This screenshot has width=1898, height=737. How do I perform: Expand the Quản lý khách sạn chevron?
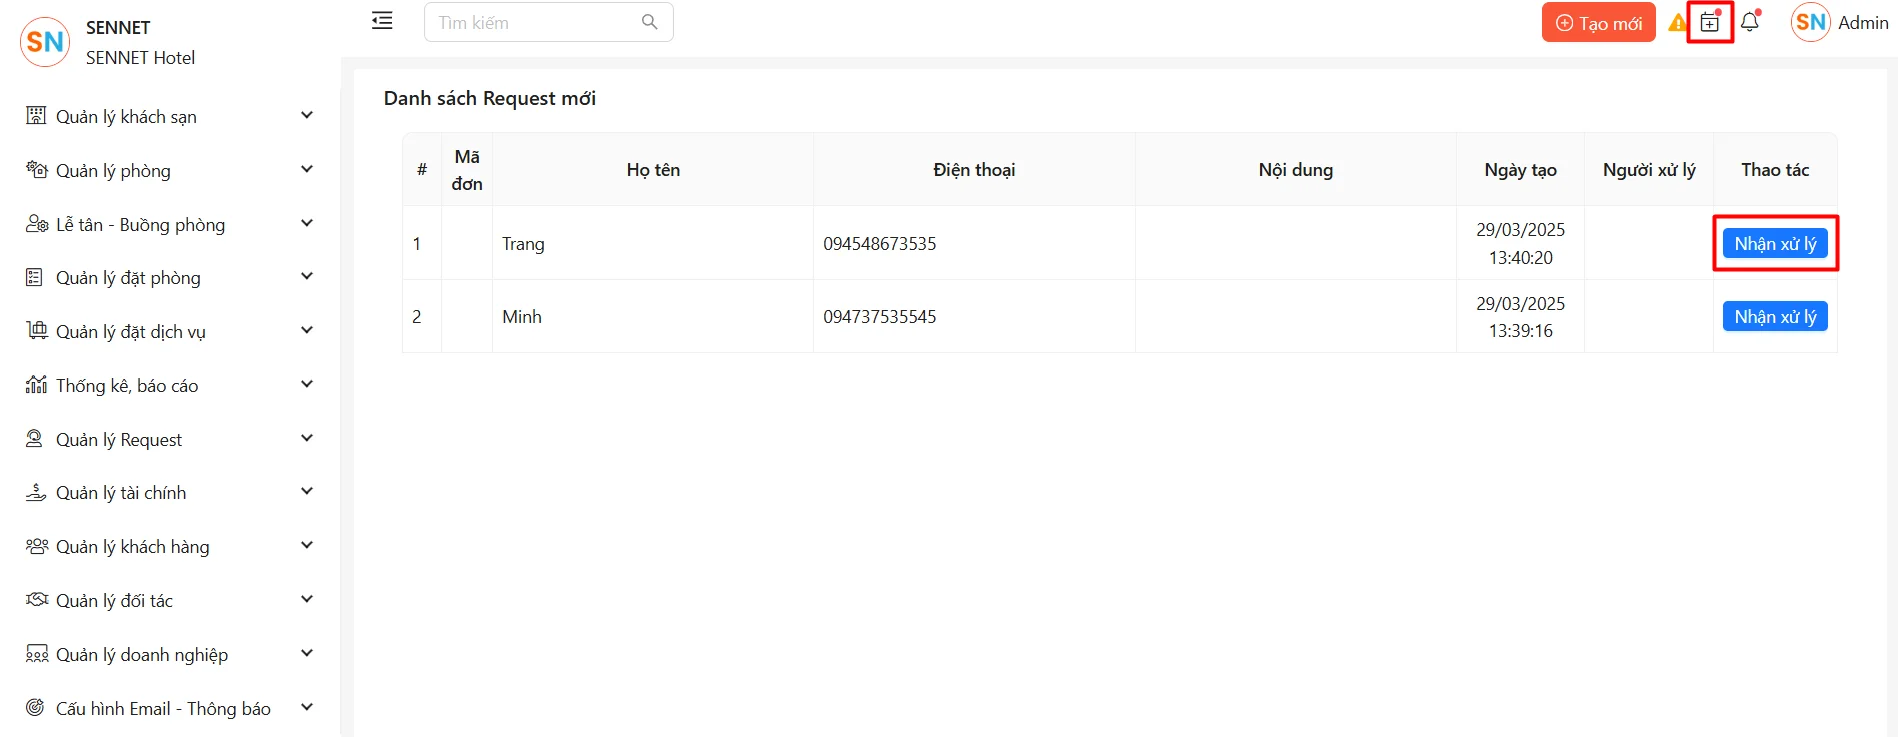307,116
